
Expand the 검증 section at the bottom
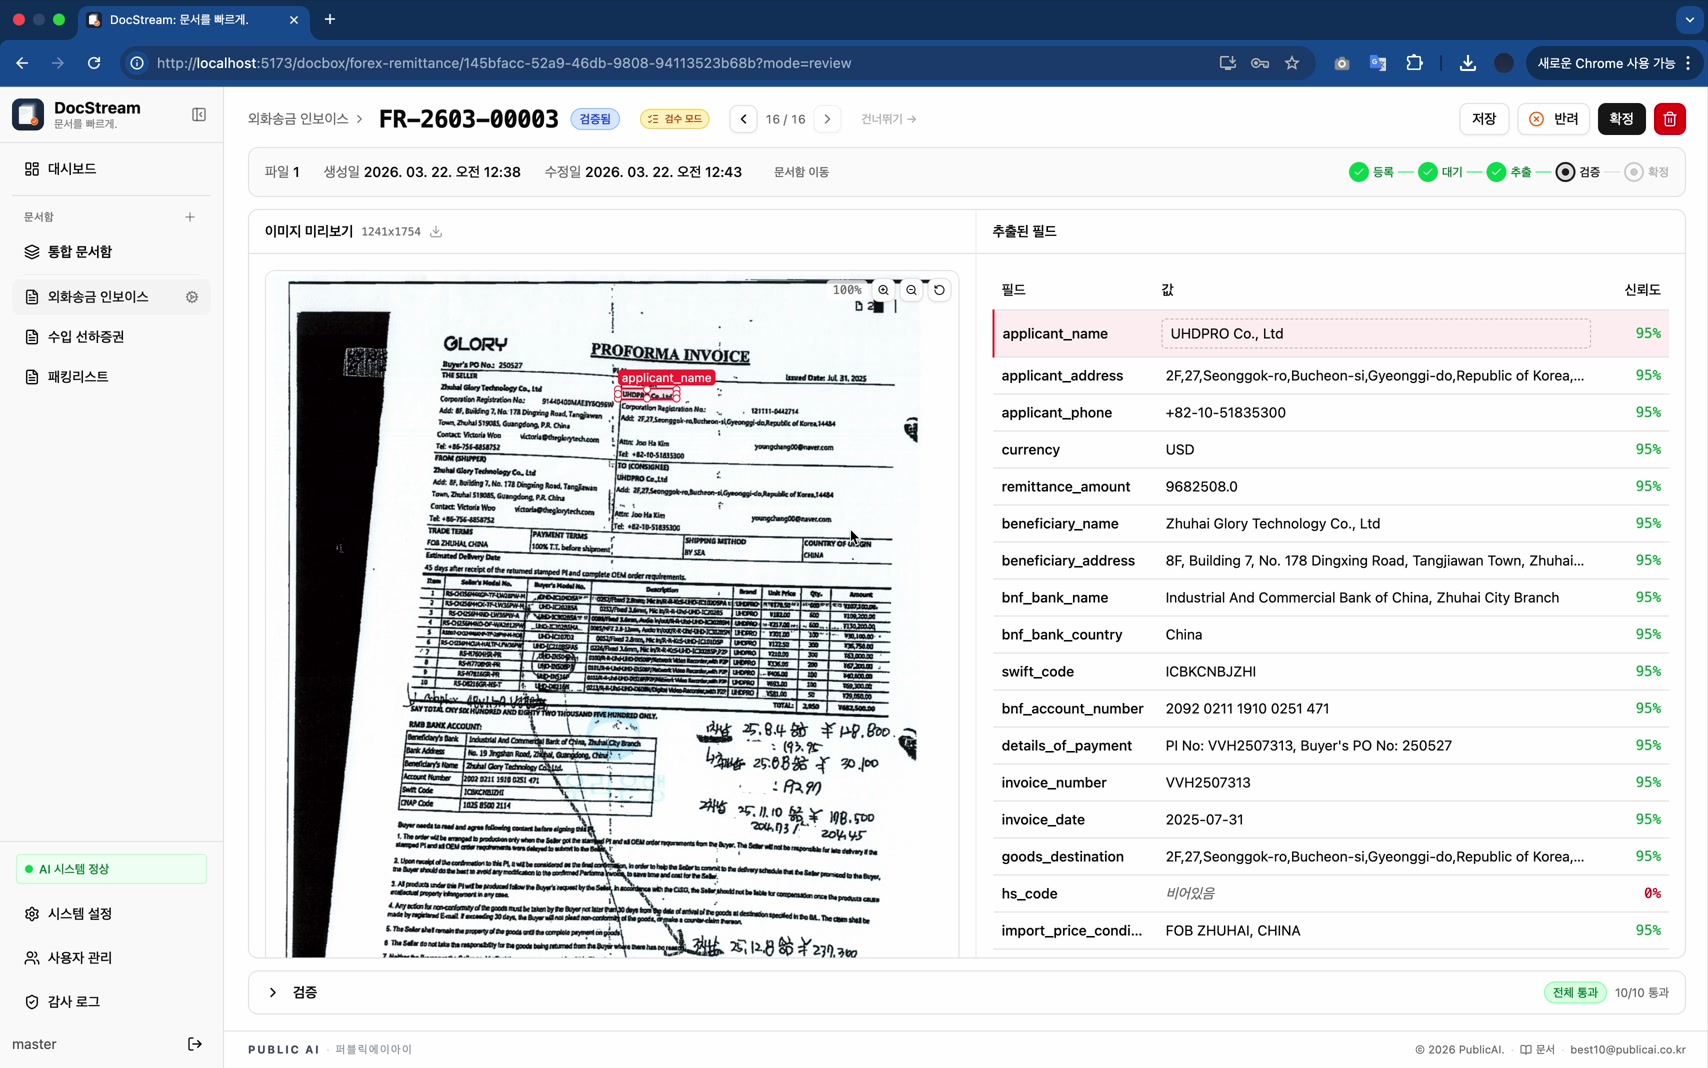coord(272,992)
